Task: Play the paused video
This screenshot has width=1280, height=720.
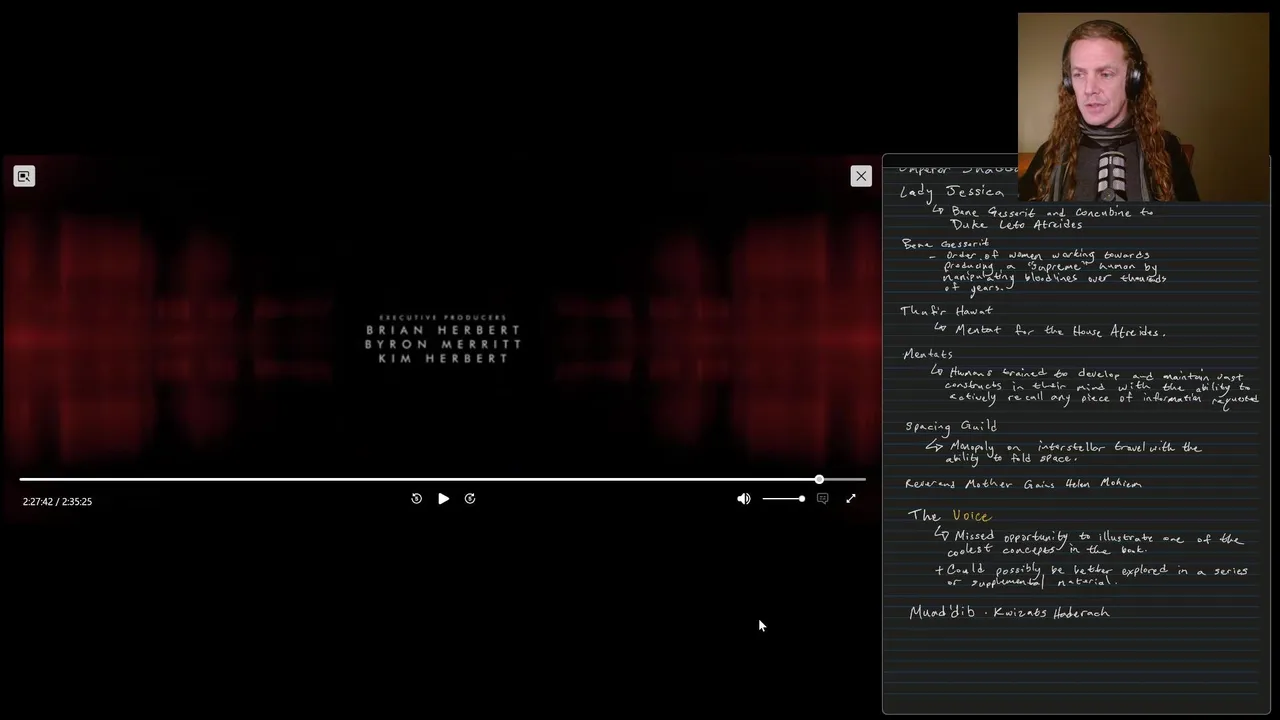Action: point(443,498)
